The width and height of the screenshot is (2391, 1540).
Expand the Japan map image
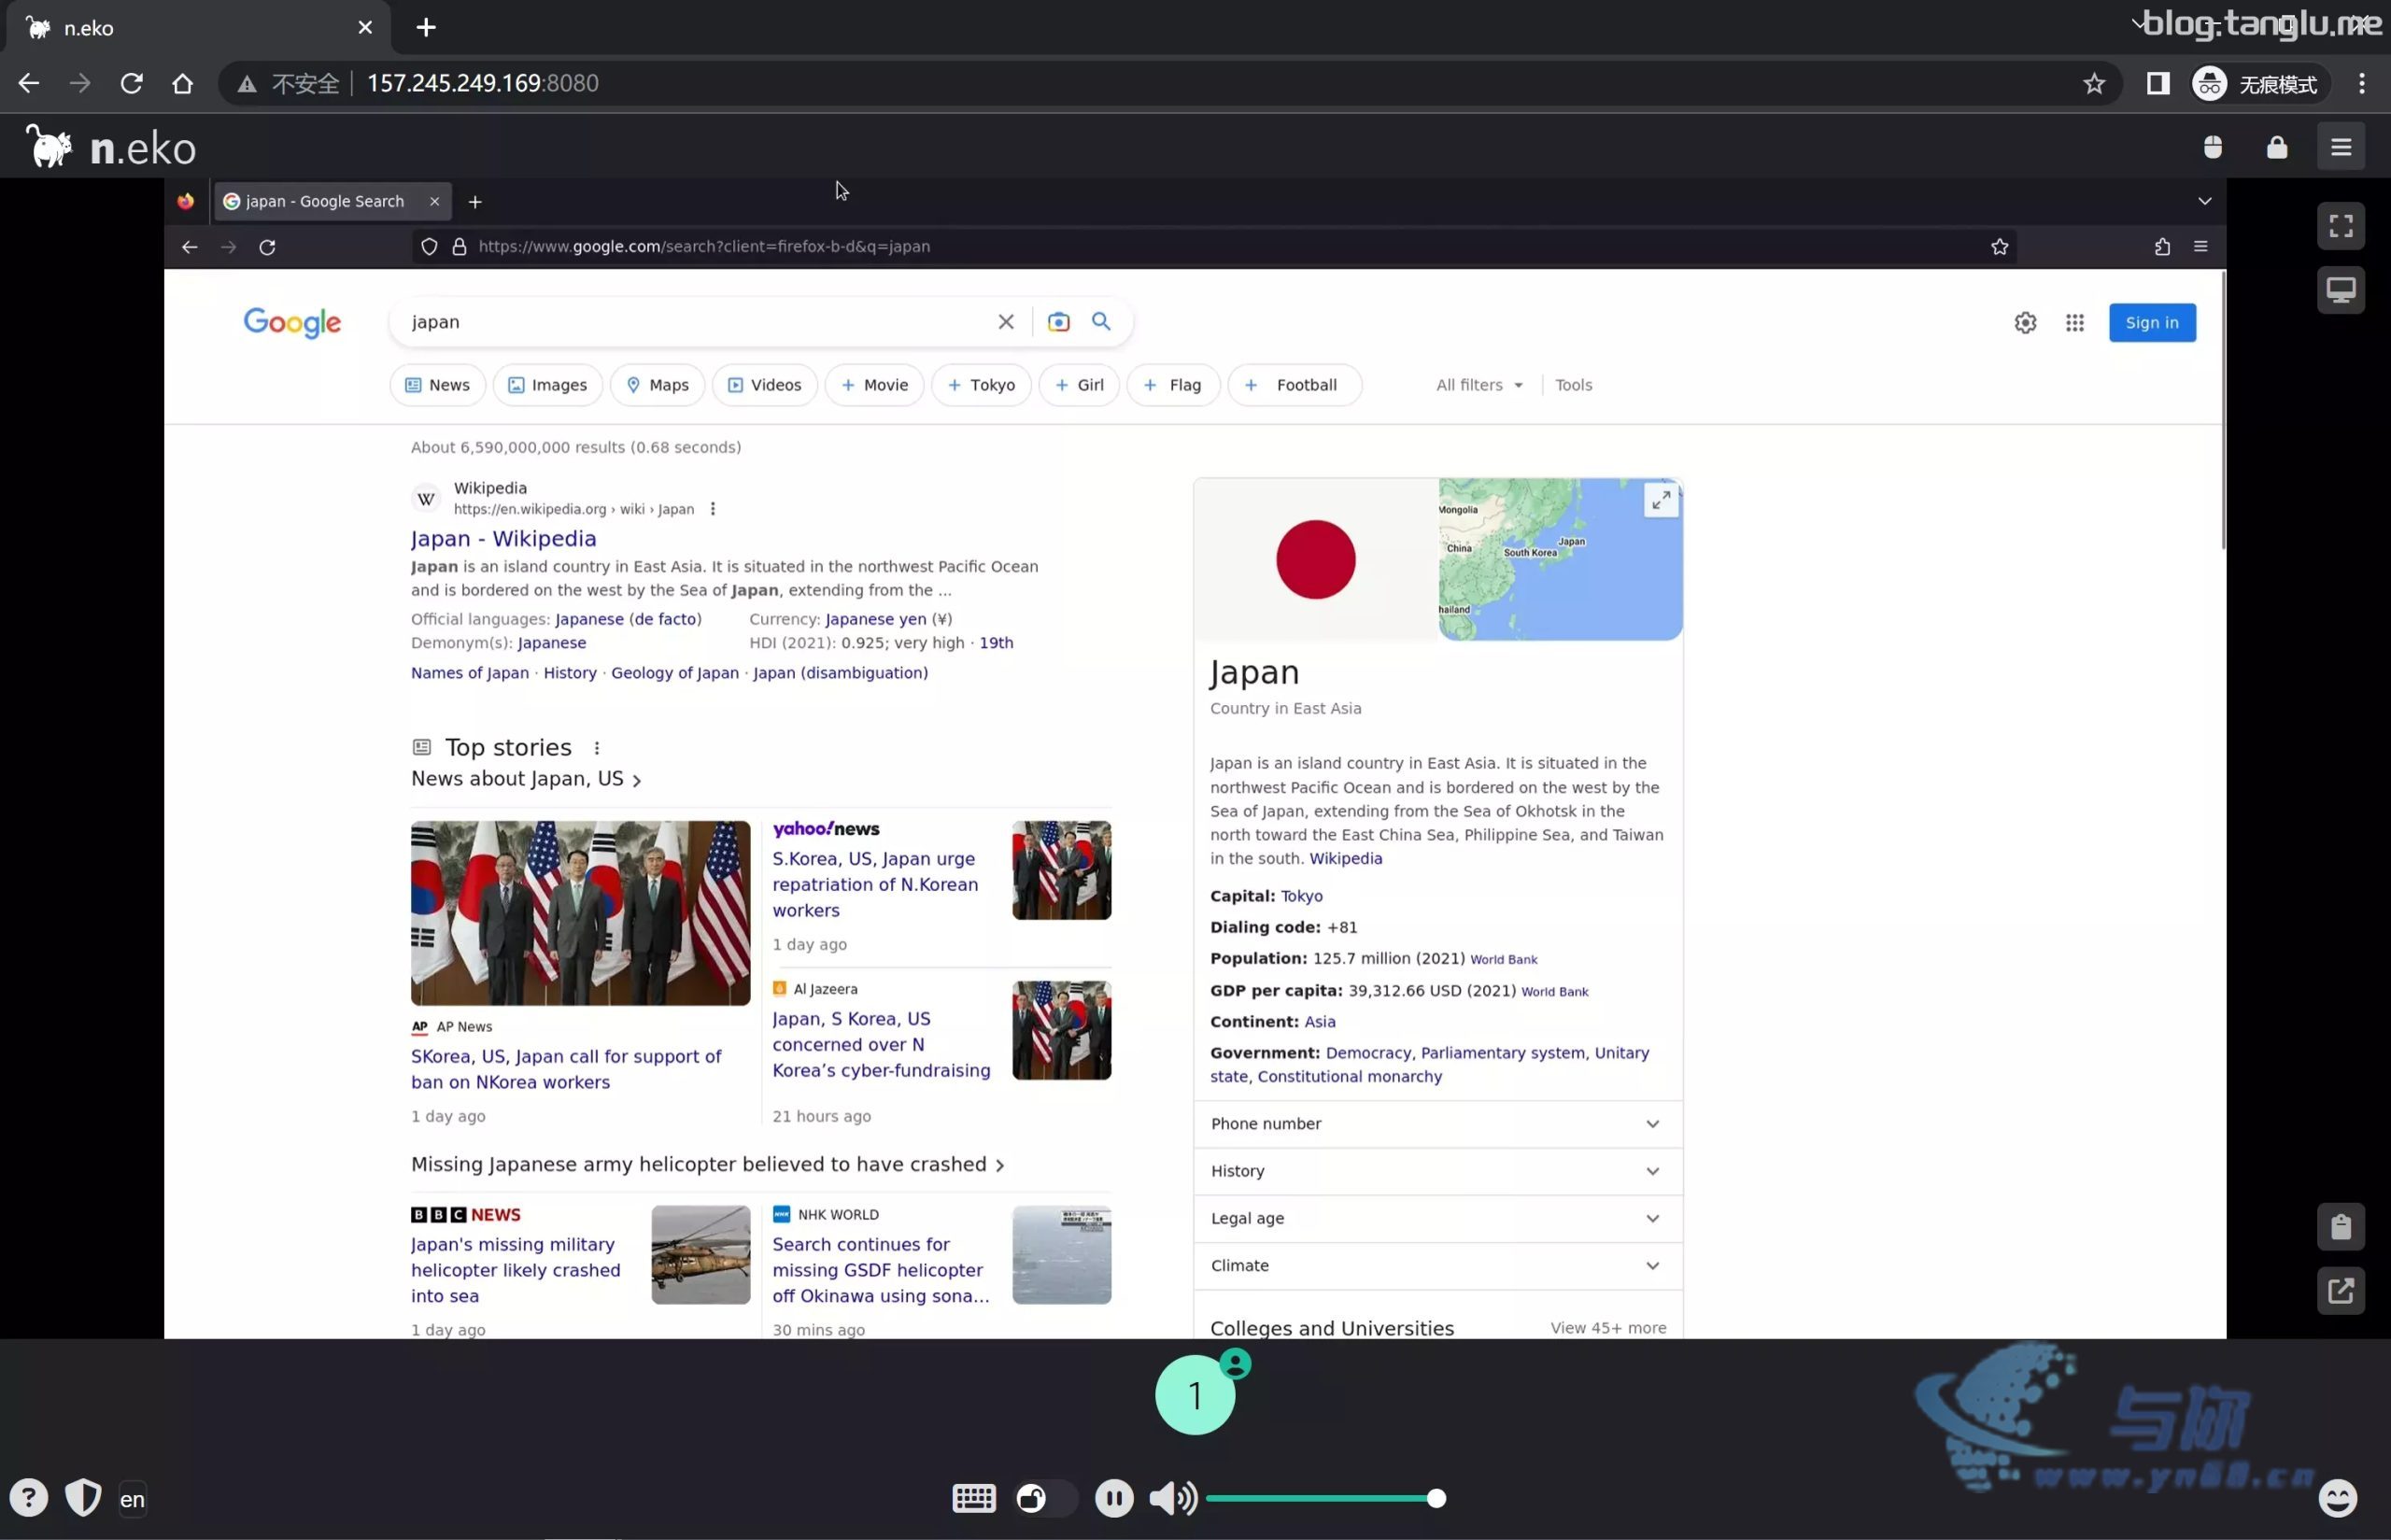point(1660,500)
